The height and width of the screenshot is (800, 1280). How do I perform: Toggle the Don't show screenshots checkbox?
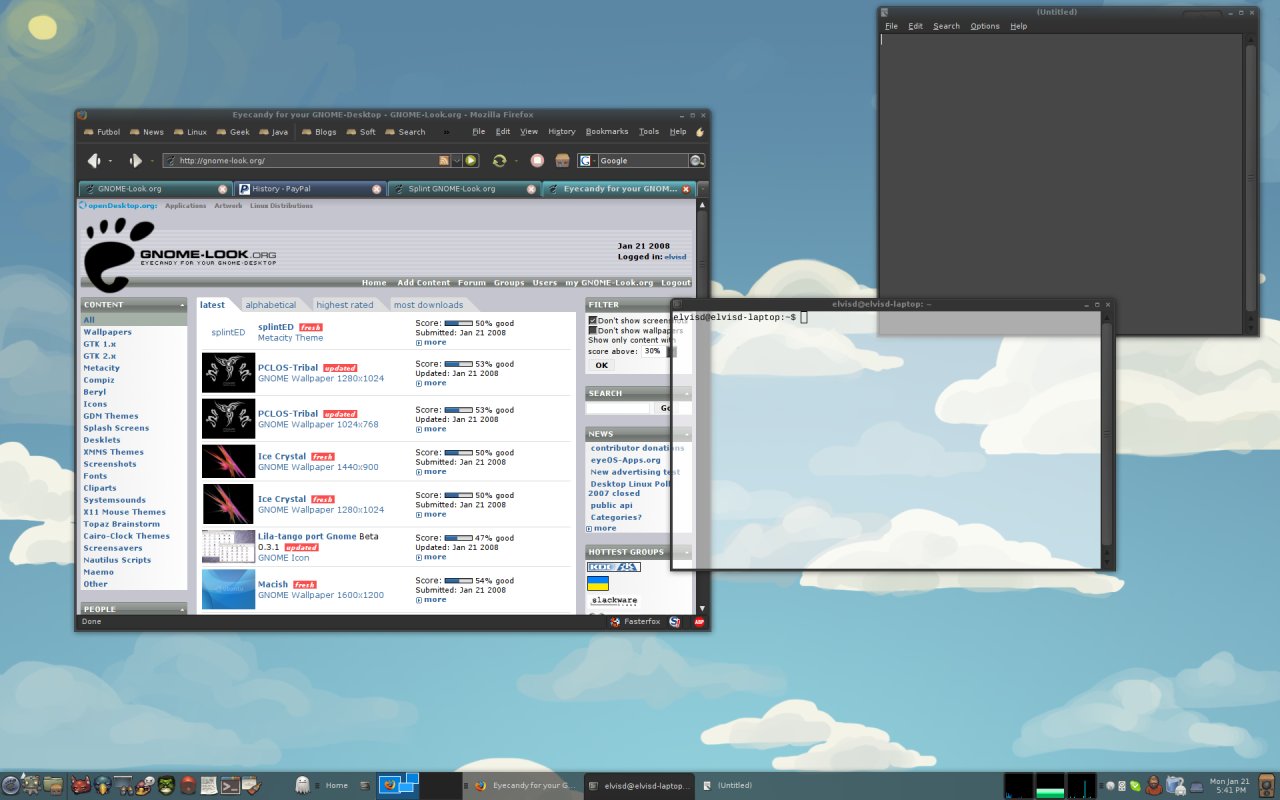click(593, 320)
